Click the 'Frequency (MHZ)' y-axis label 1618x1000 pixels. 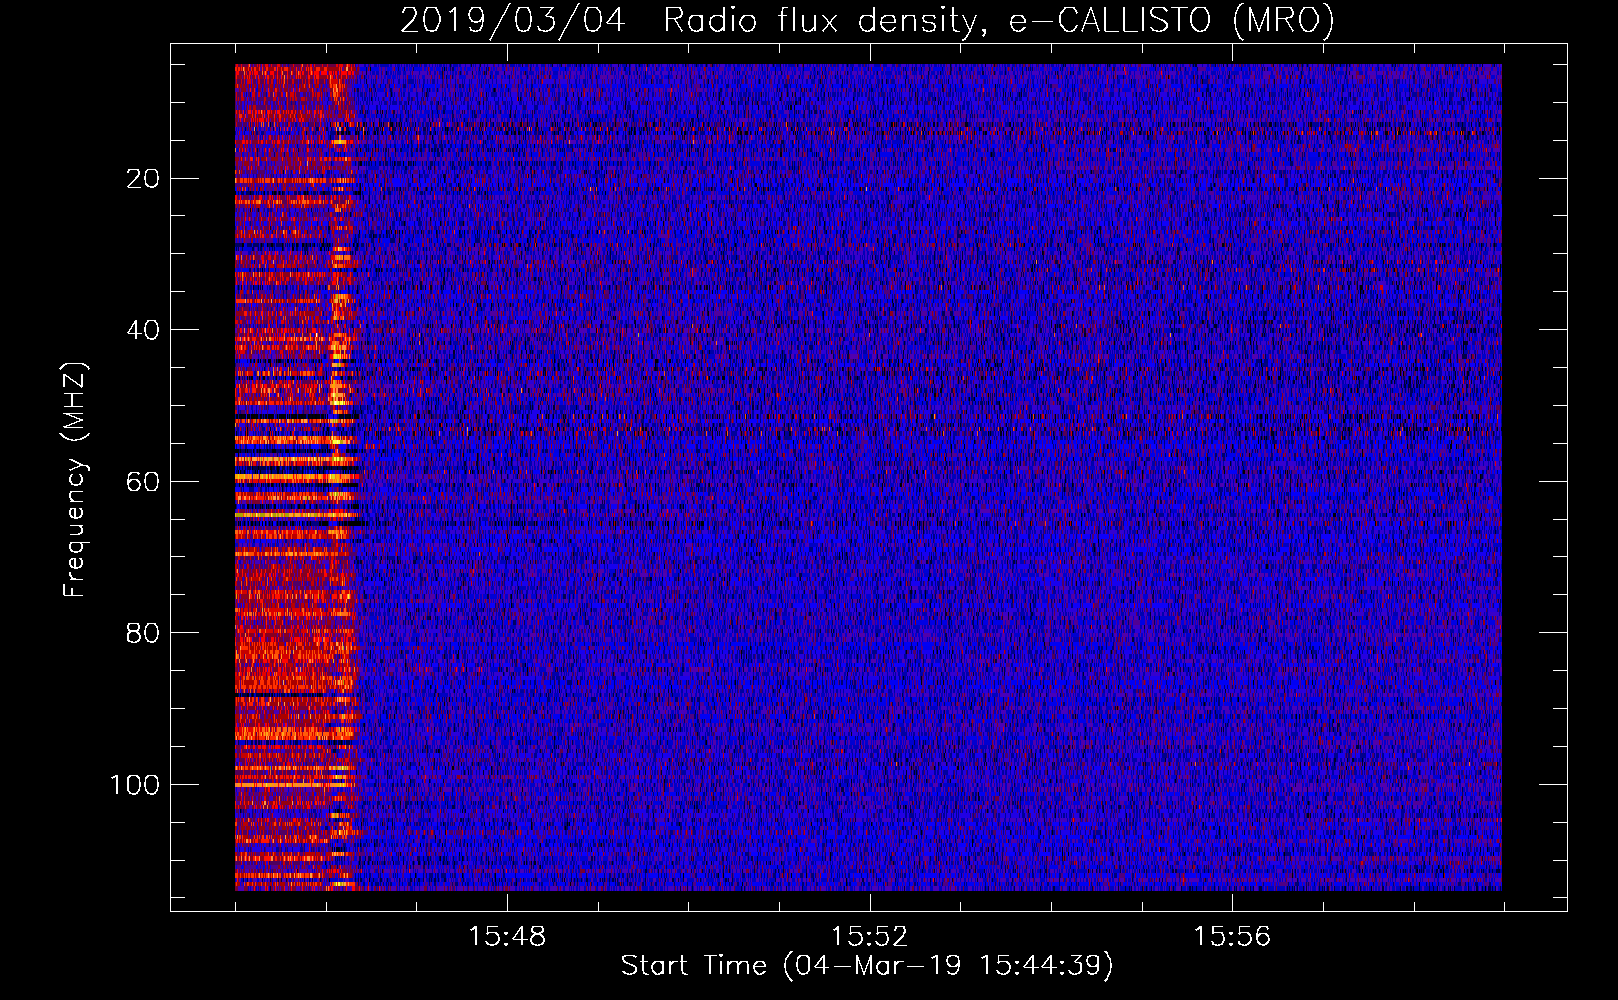coord(75,479)
